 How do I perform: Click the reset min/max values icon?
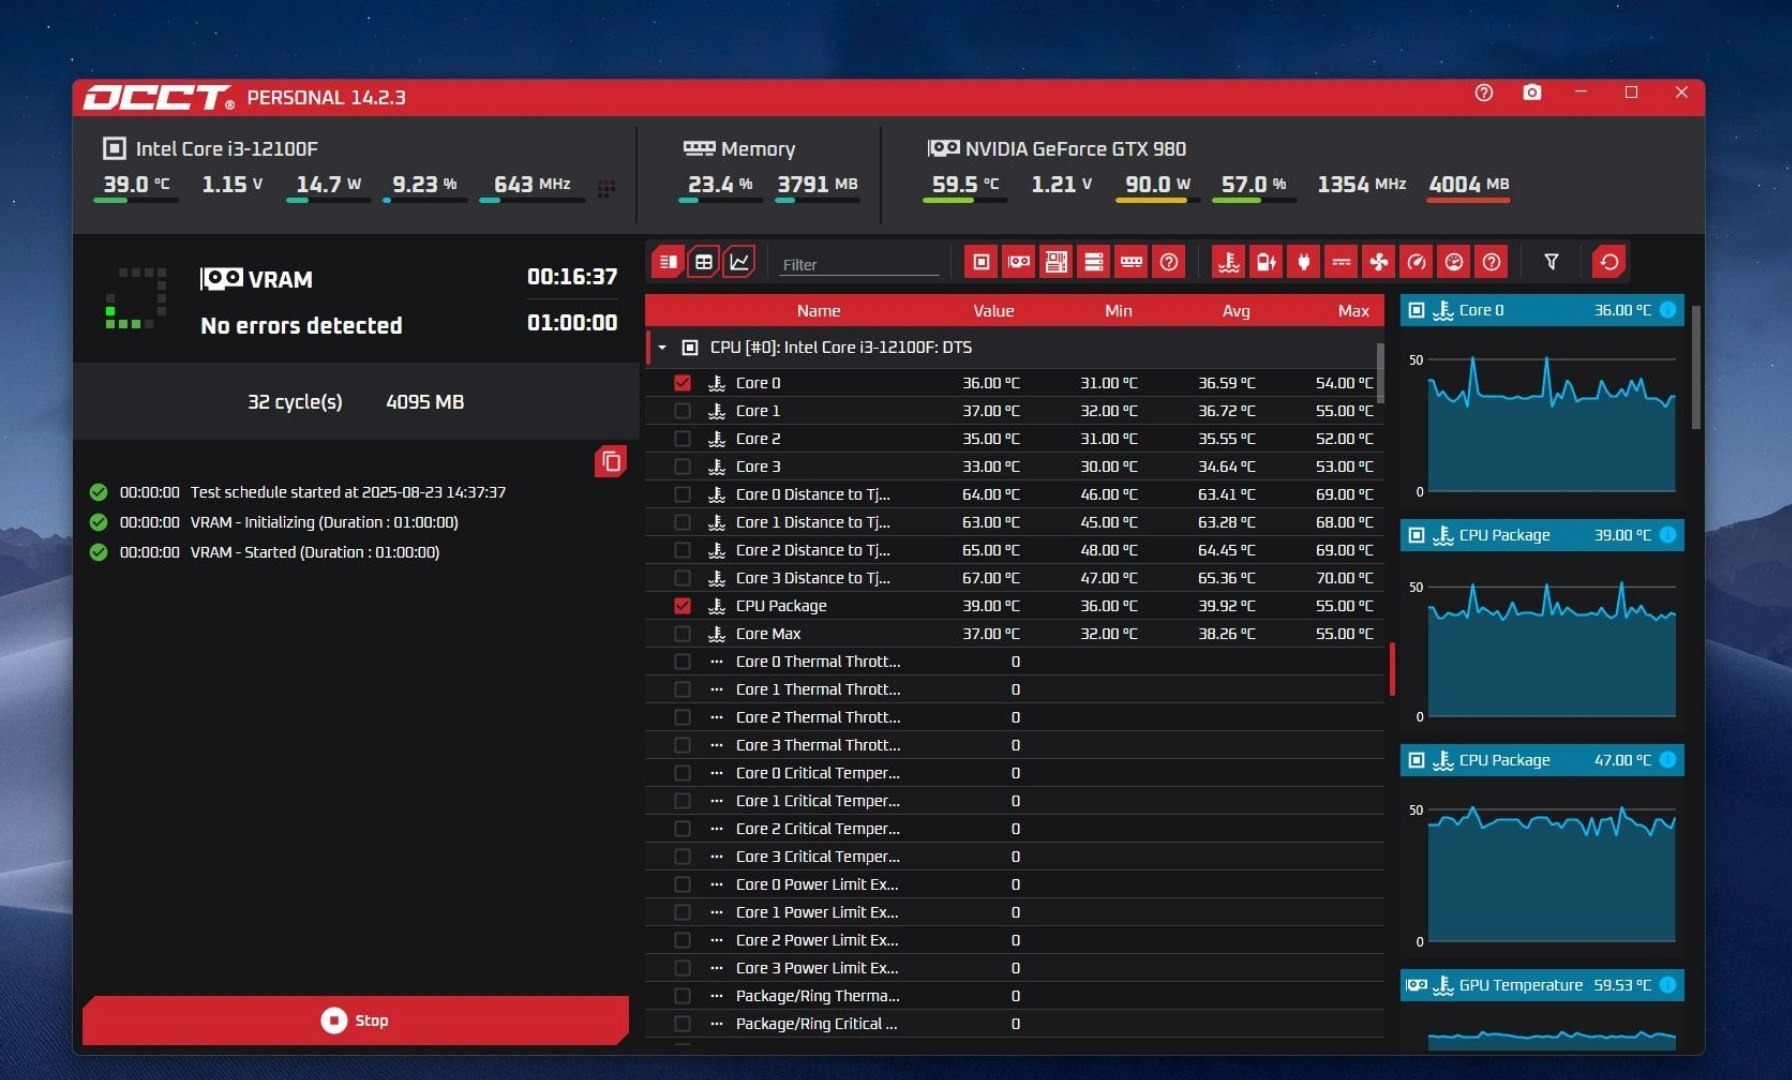click(1608, 262)
